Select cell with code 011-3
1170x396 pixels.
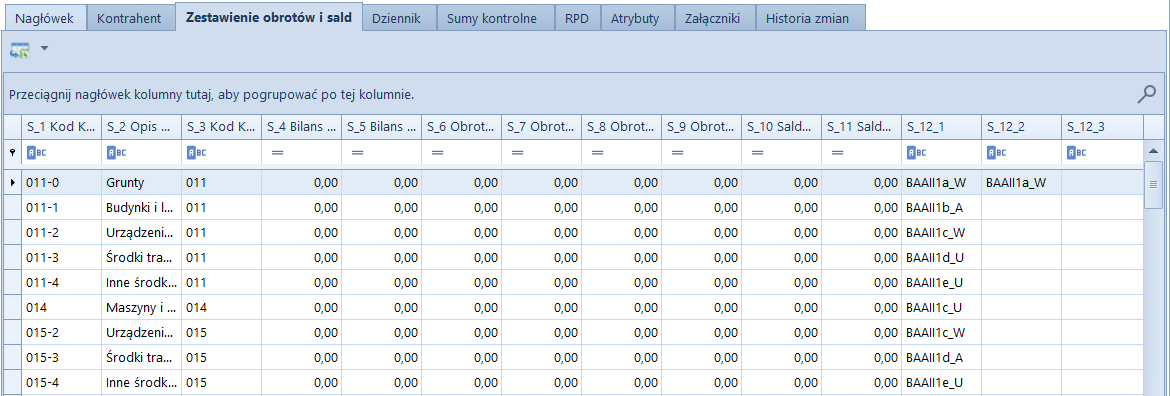pos(61,257)
